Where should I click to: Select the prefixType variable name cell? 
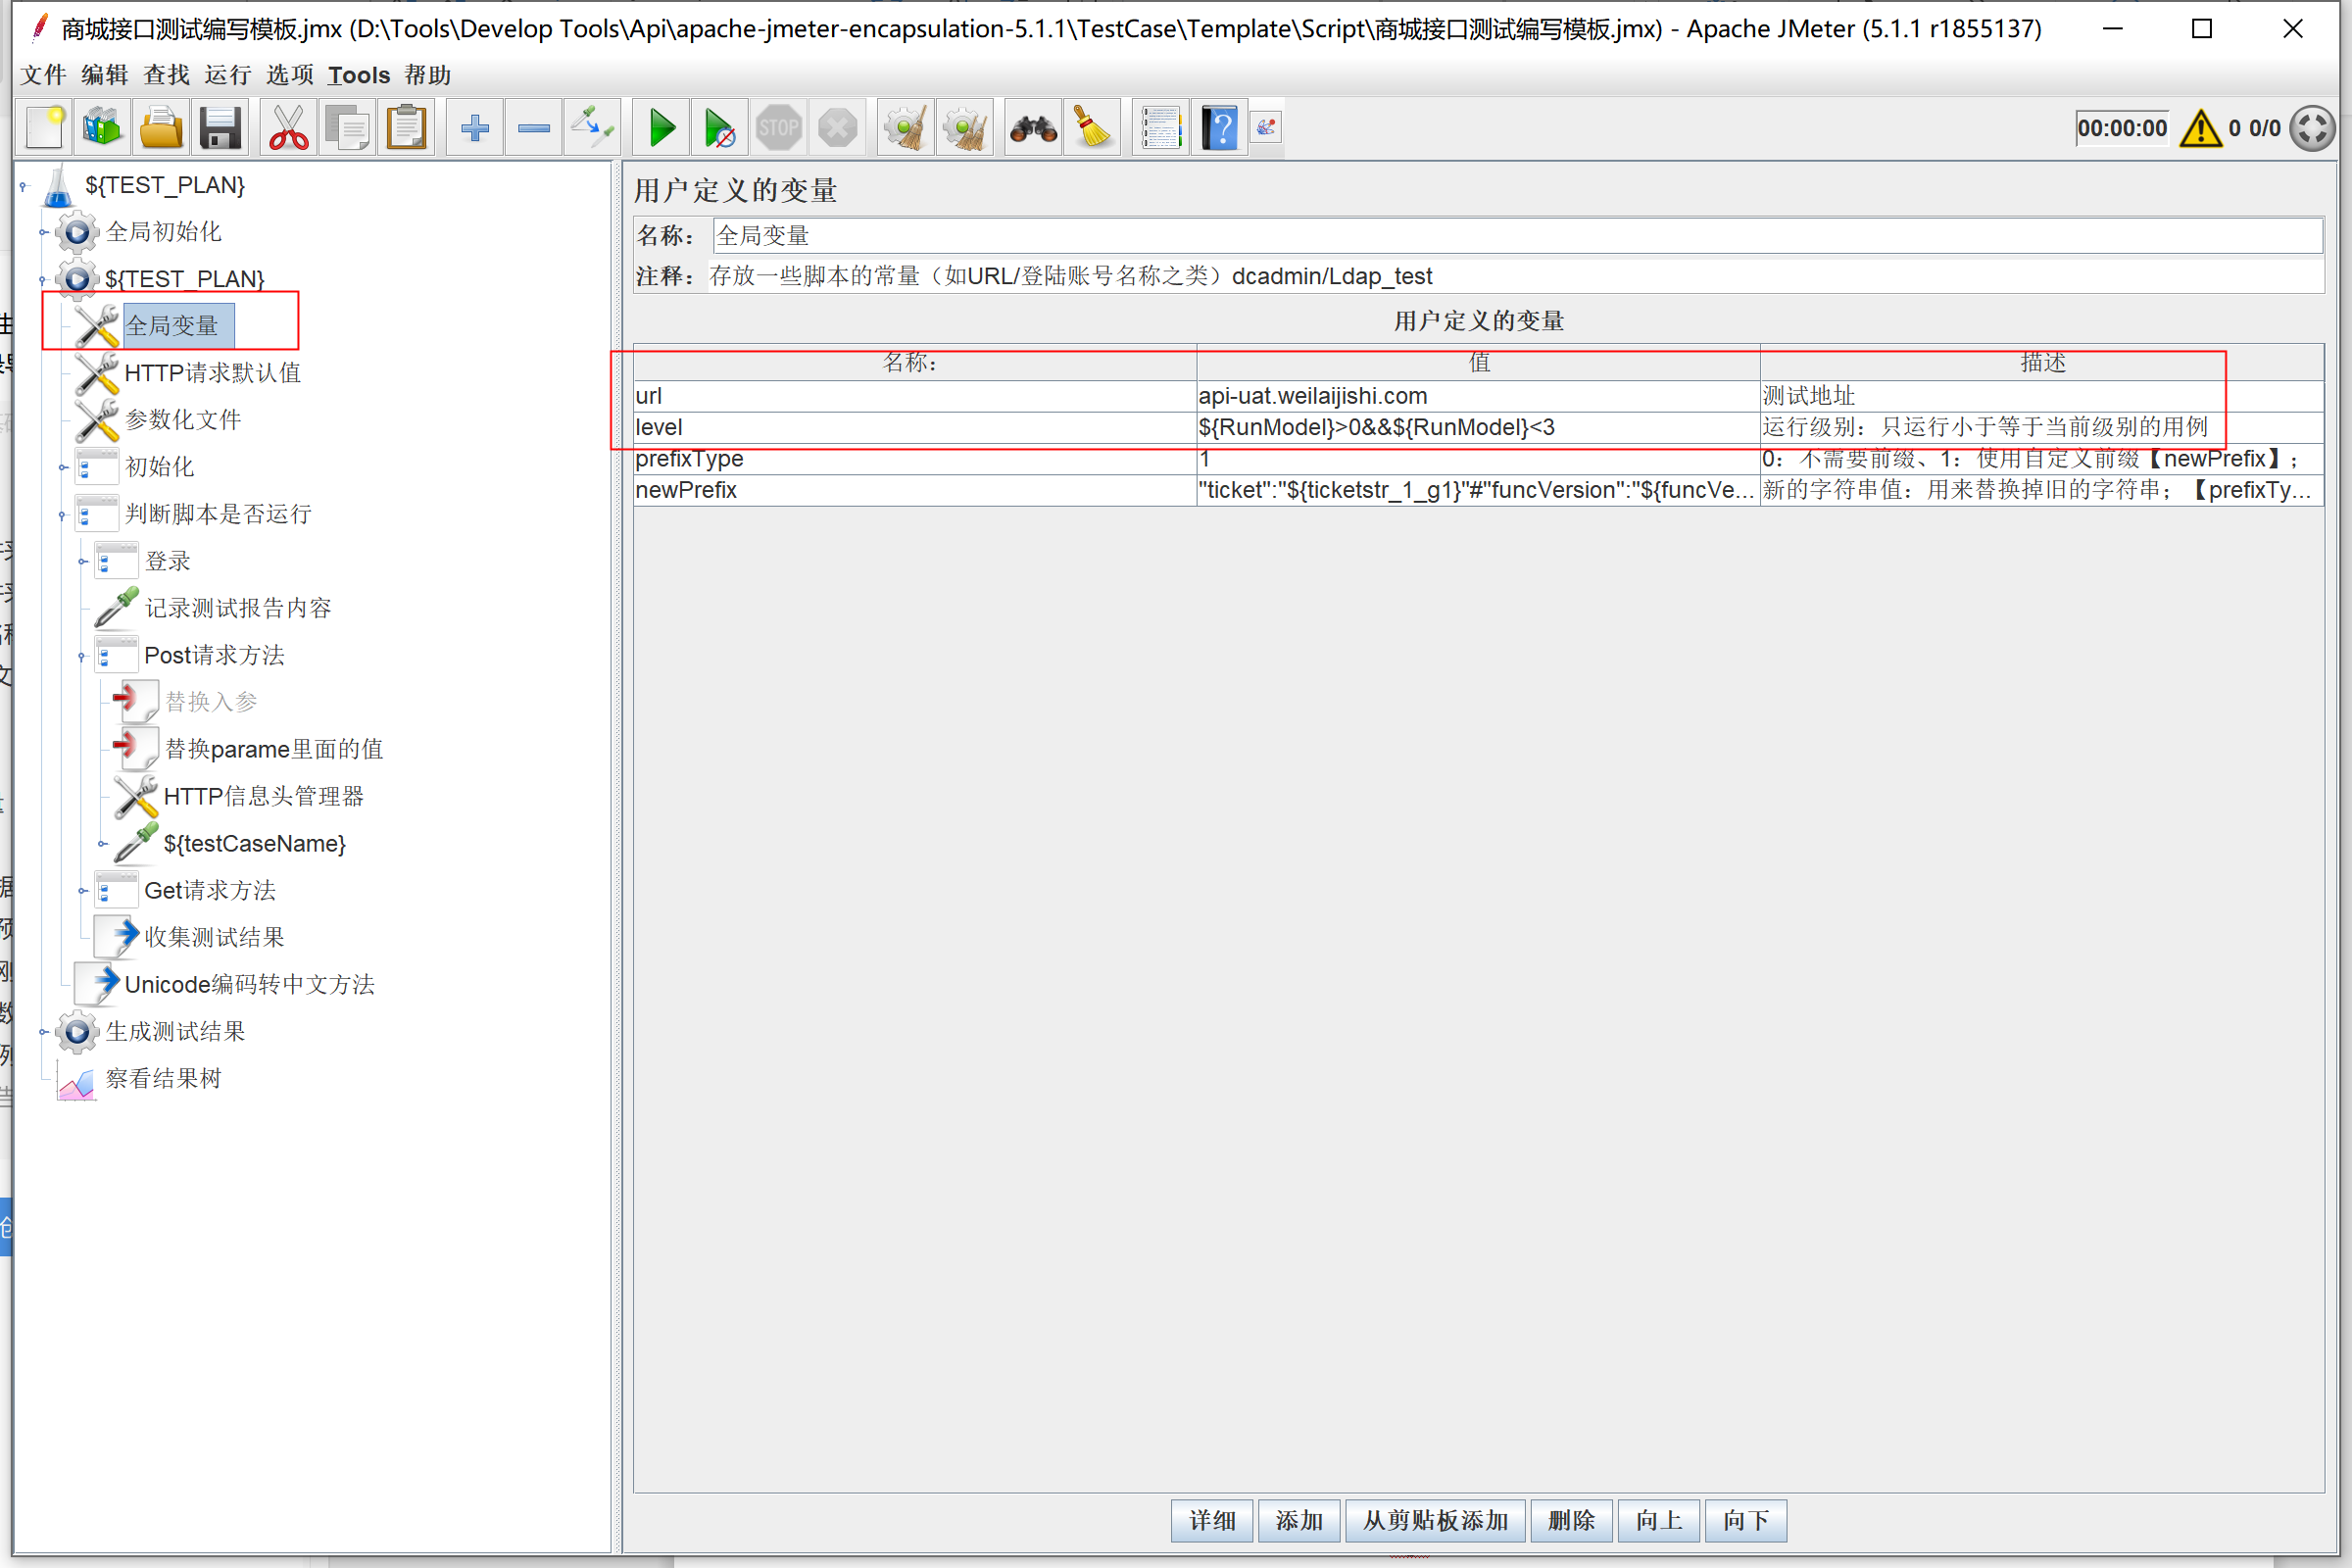pos(914,459)
